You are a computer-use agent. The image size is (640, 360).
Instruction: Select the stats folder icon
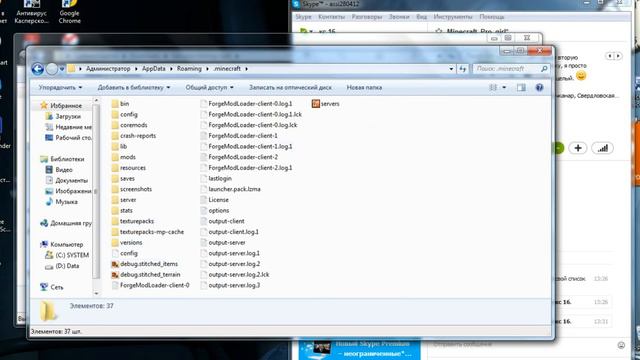tap(115, 210)
